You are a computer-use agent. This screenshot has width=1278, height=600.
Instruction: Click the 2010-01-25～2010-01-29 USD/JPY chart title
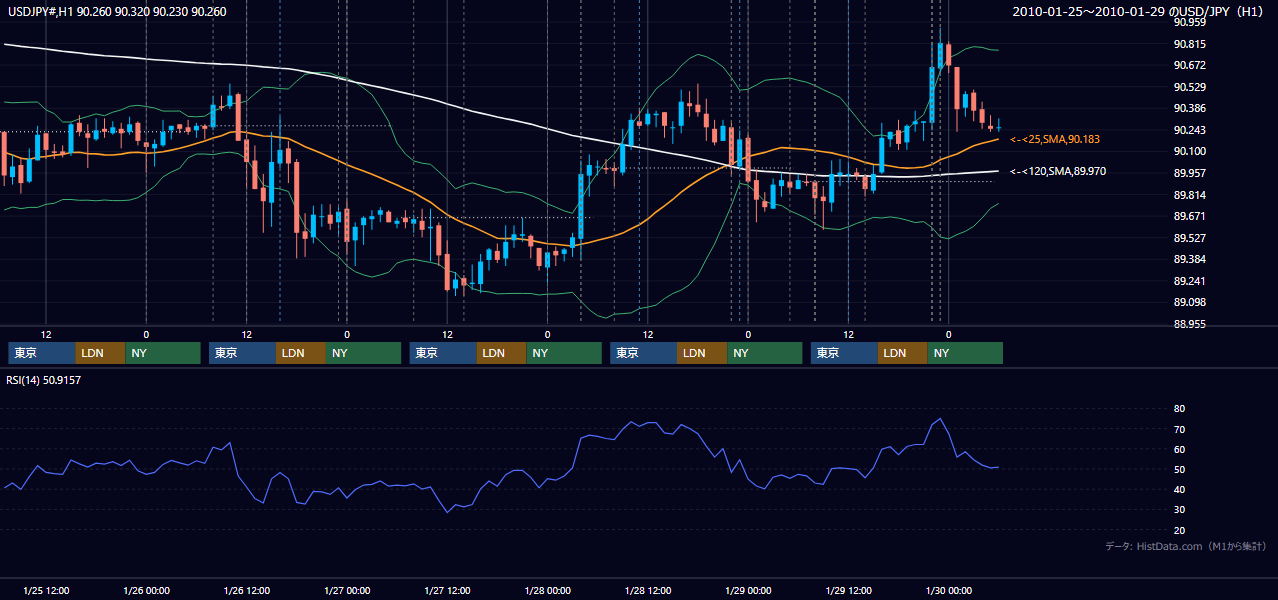tap(1139, 12)
